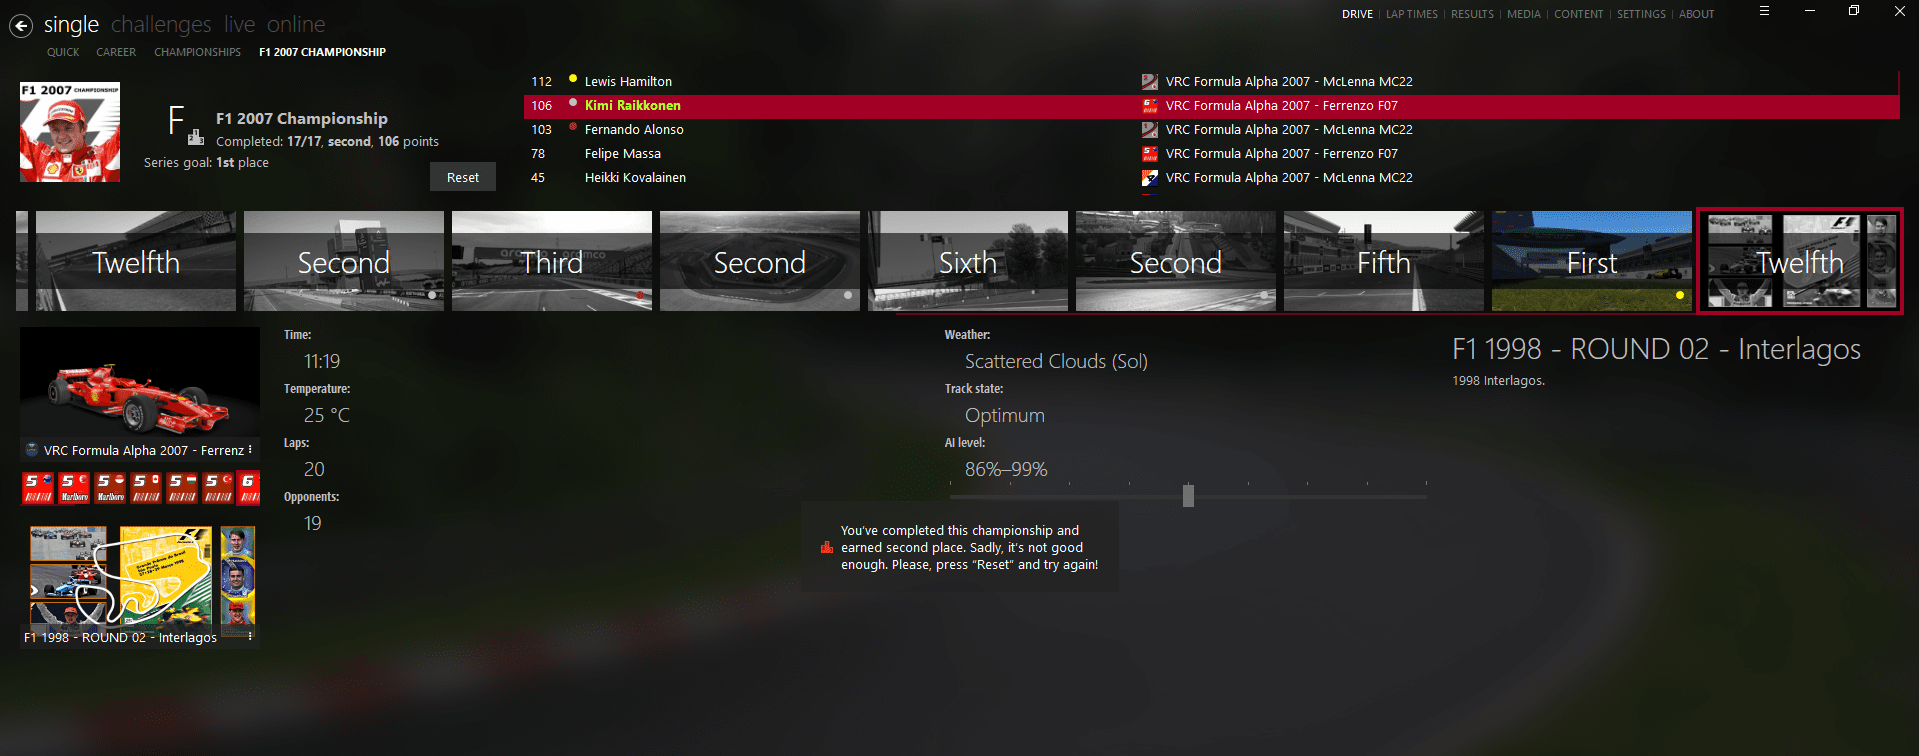Switch to the live tab
1919x756 pixels.
coord(239,24)
